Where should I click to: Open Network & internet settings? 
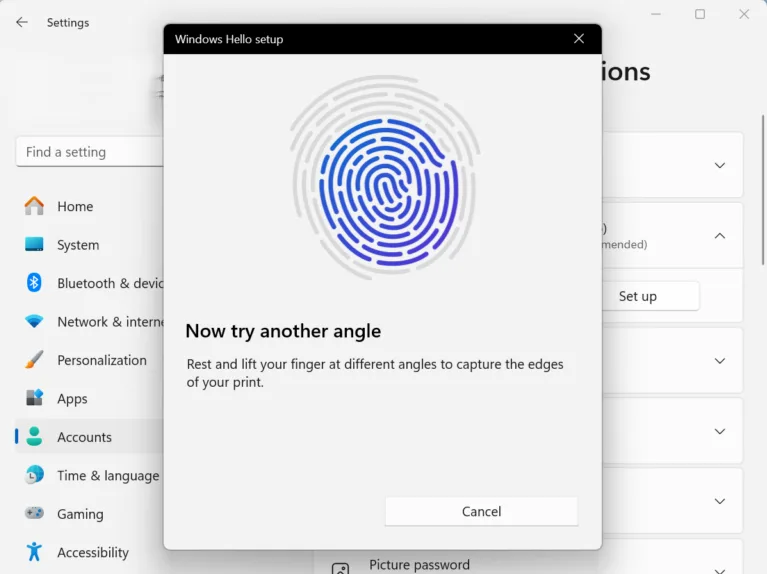pos(89,321)
